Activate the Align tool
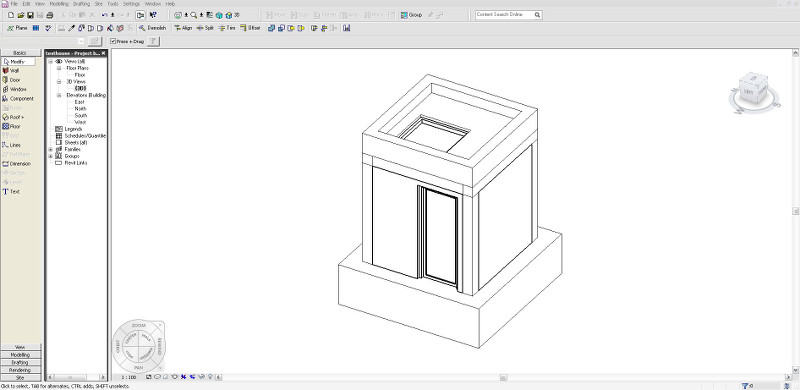Viewport: 800px width, 390px height. click(183, 28)
